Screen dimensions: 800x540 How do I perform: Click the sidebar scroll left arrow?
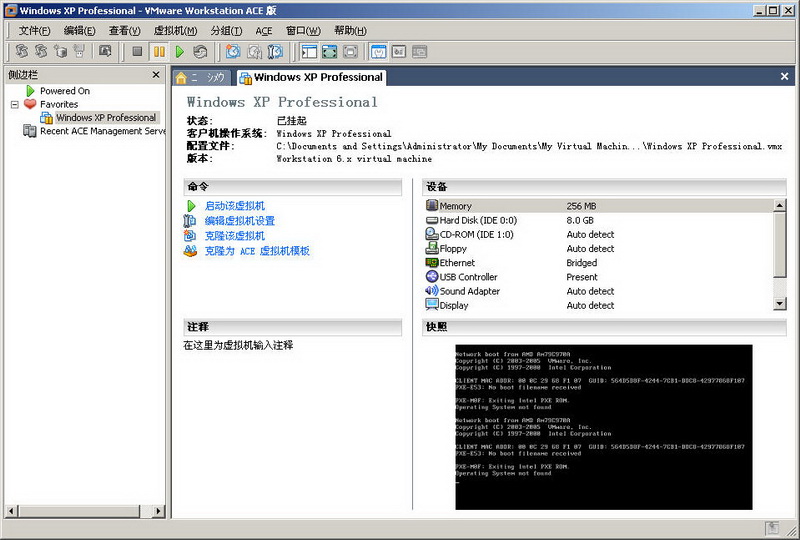(x=12, y=510)
